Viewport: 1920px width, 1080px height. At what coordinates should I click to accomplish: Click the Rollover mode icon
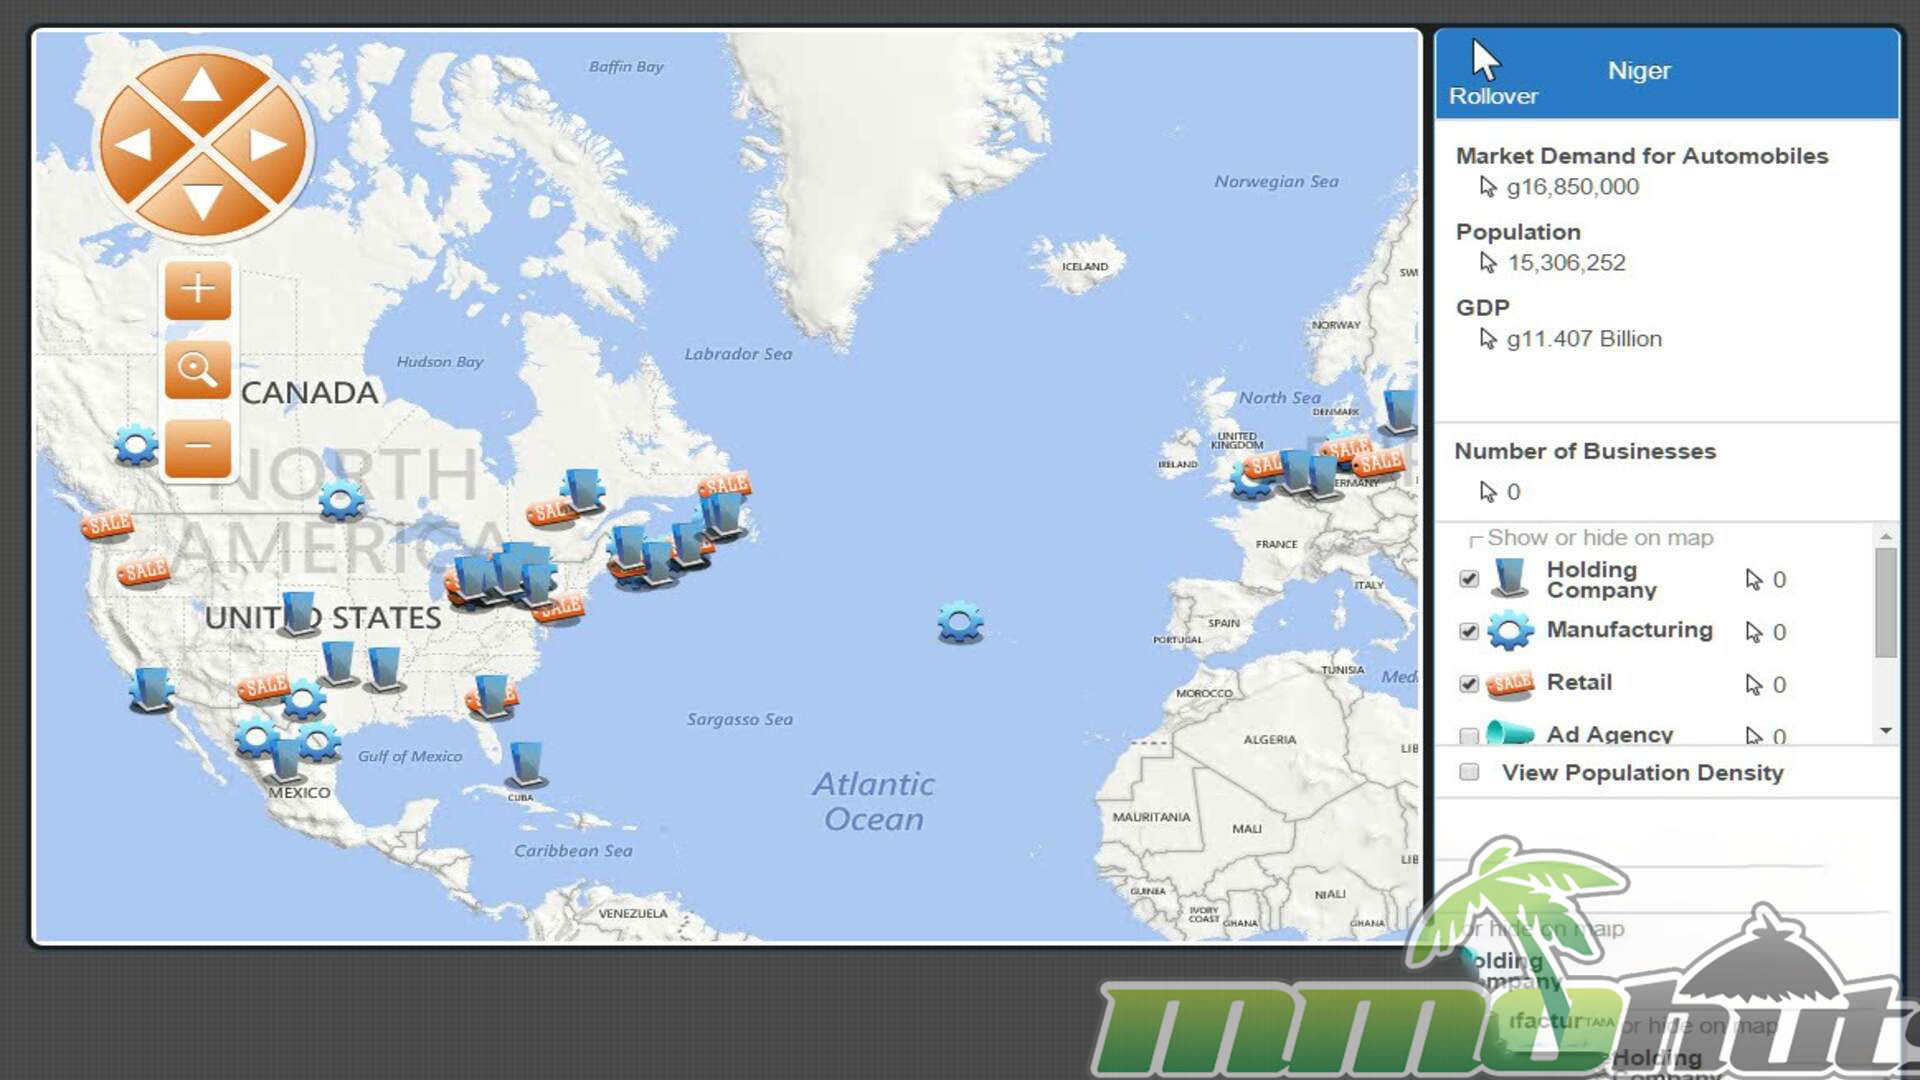point(1487,62)
